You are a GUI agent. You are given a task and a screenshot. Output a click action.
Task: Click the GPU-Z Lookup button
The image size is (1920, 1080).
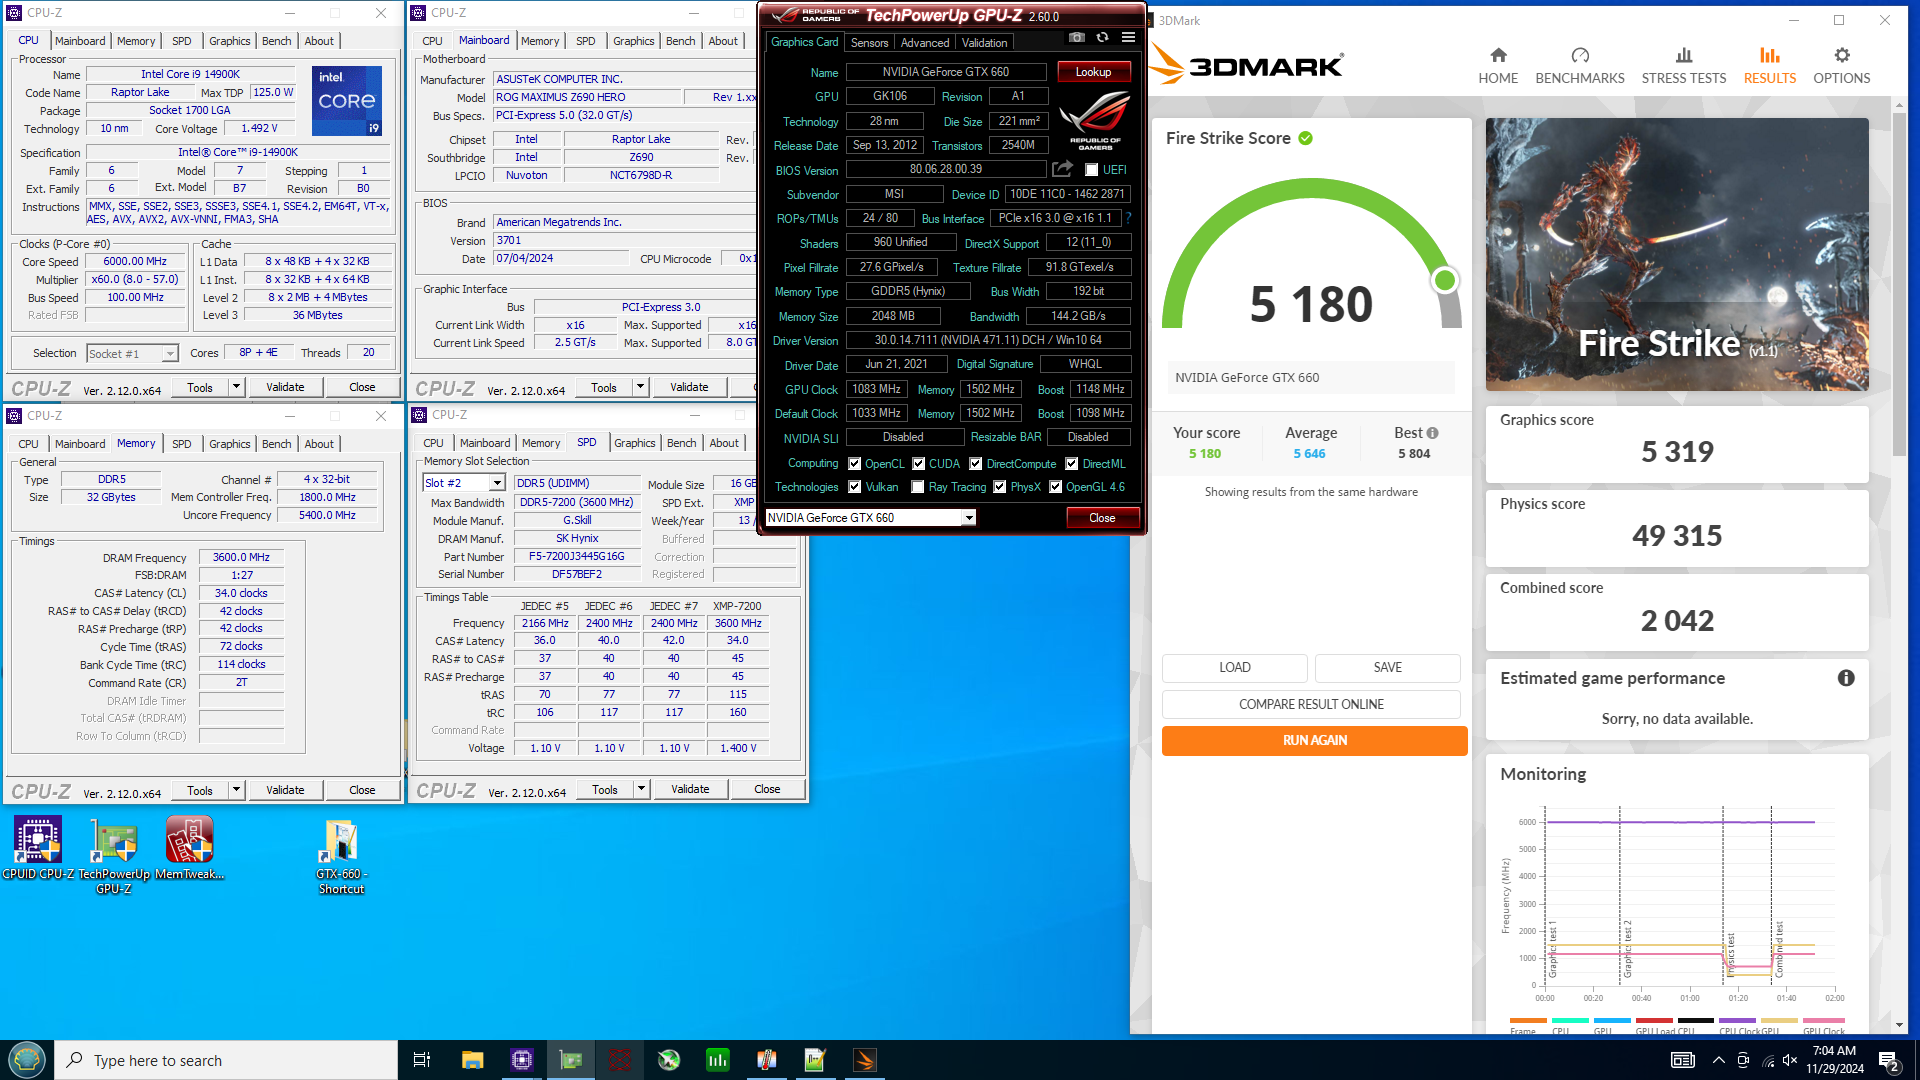[x=1093, y=72]
